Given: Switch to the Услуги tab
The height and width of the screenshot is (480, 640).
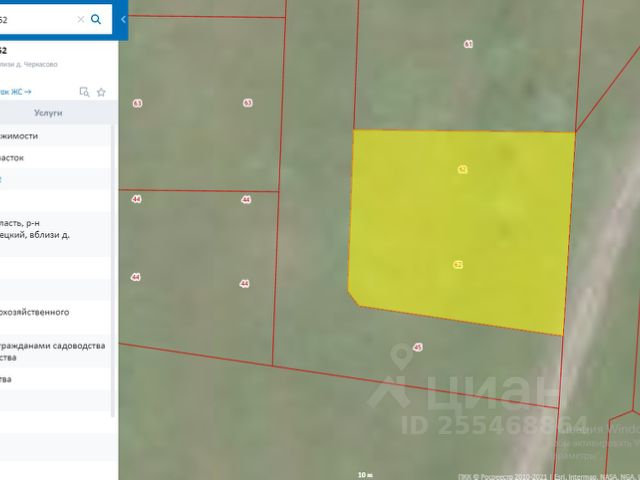Looking at the screenshot, I should (x=47, y=114).
